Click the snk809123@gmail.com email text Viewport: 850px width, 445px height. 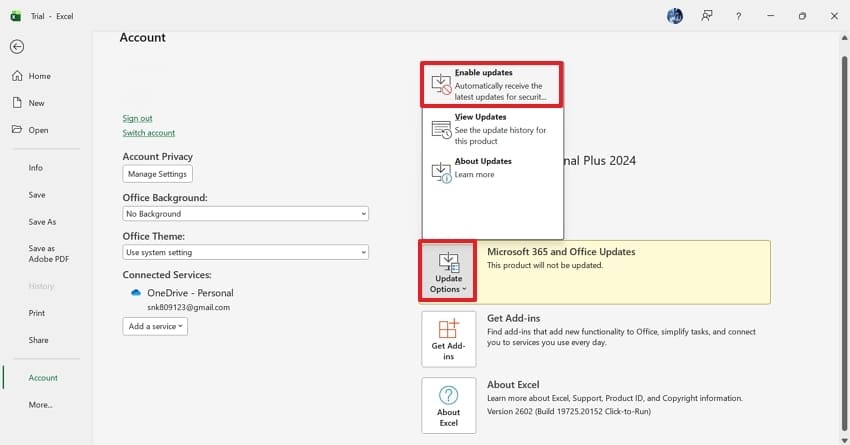click(189, 307)
